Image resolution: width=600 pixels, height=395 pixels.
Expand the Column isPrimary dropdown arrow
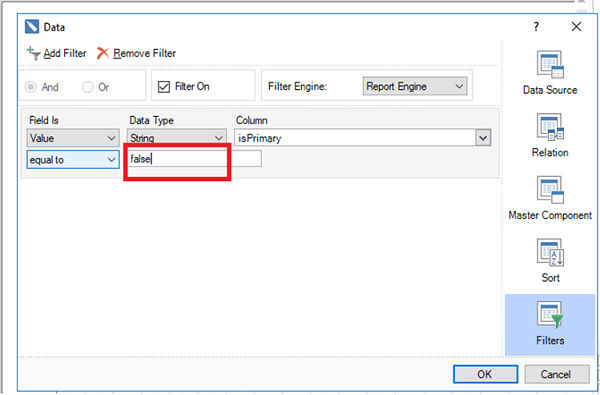(x=483, y=138)
